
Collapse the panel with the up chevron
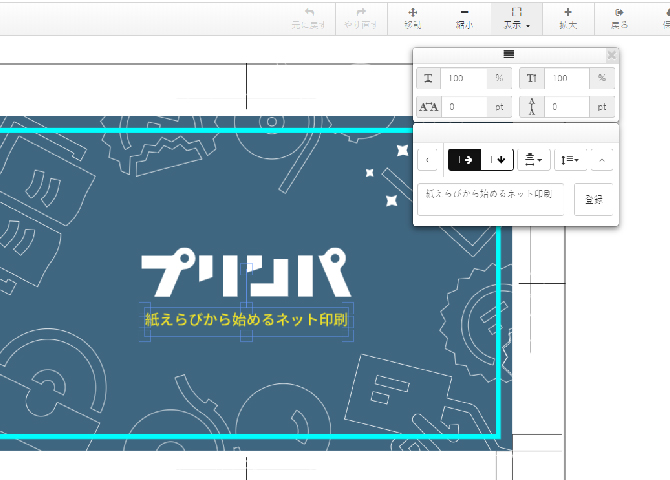click(x=602, y=160)
